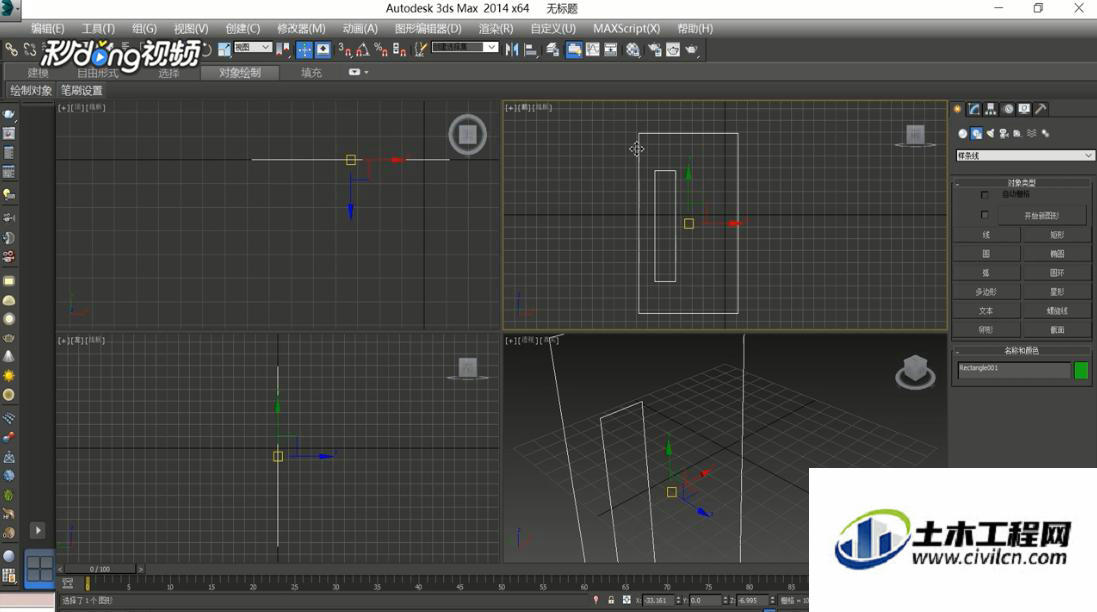The height and width of the screenshot is (612, 1097).
Task: Open the 修改器(M) menu
Action: [x=301, y=29]
